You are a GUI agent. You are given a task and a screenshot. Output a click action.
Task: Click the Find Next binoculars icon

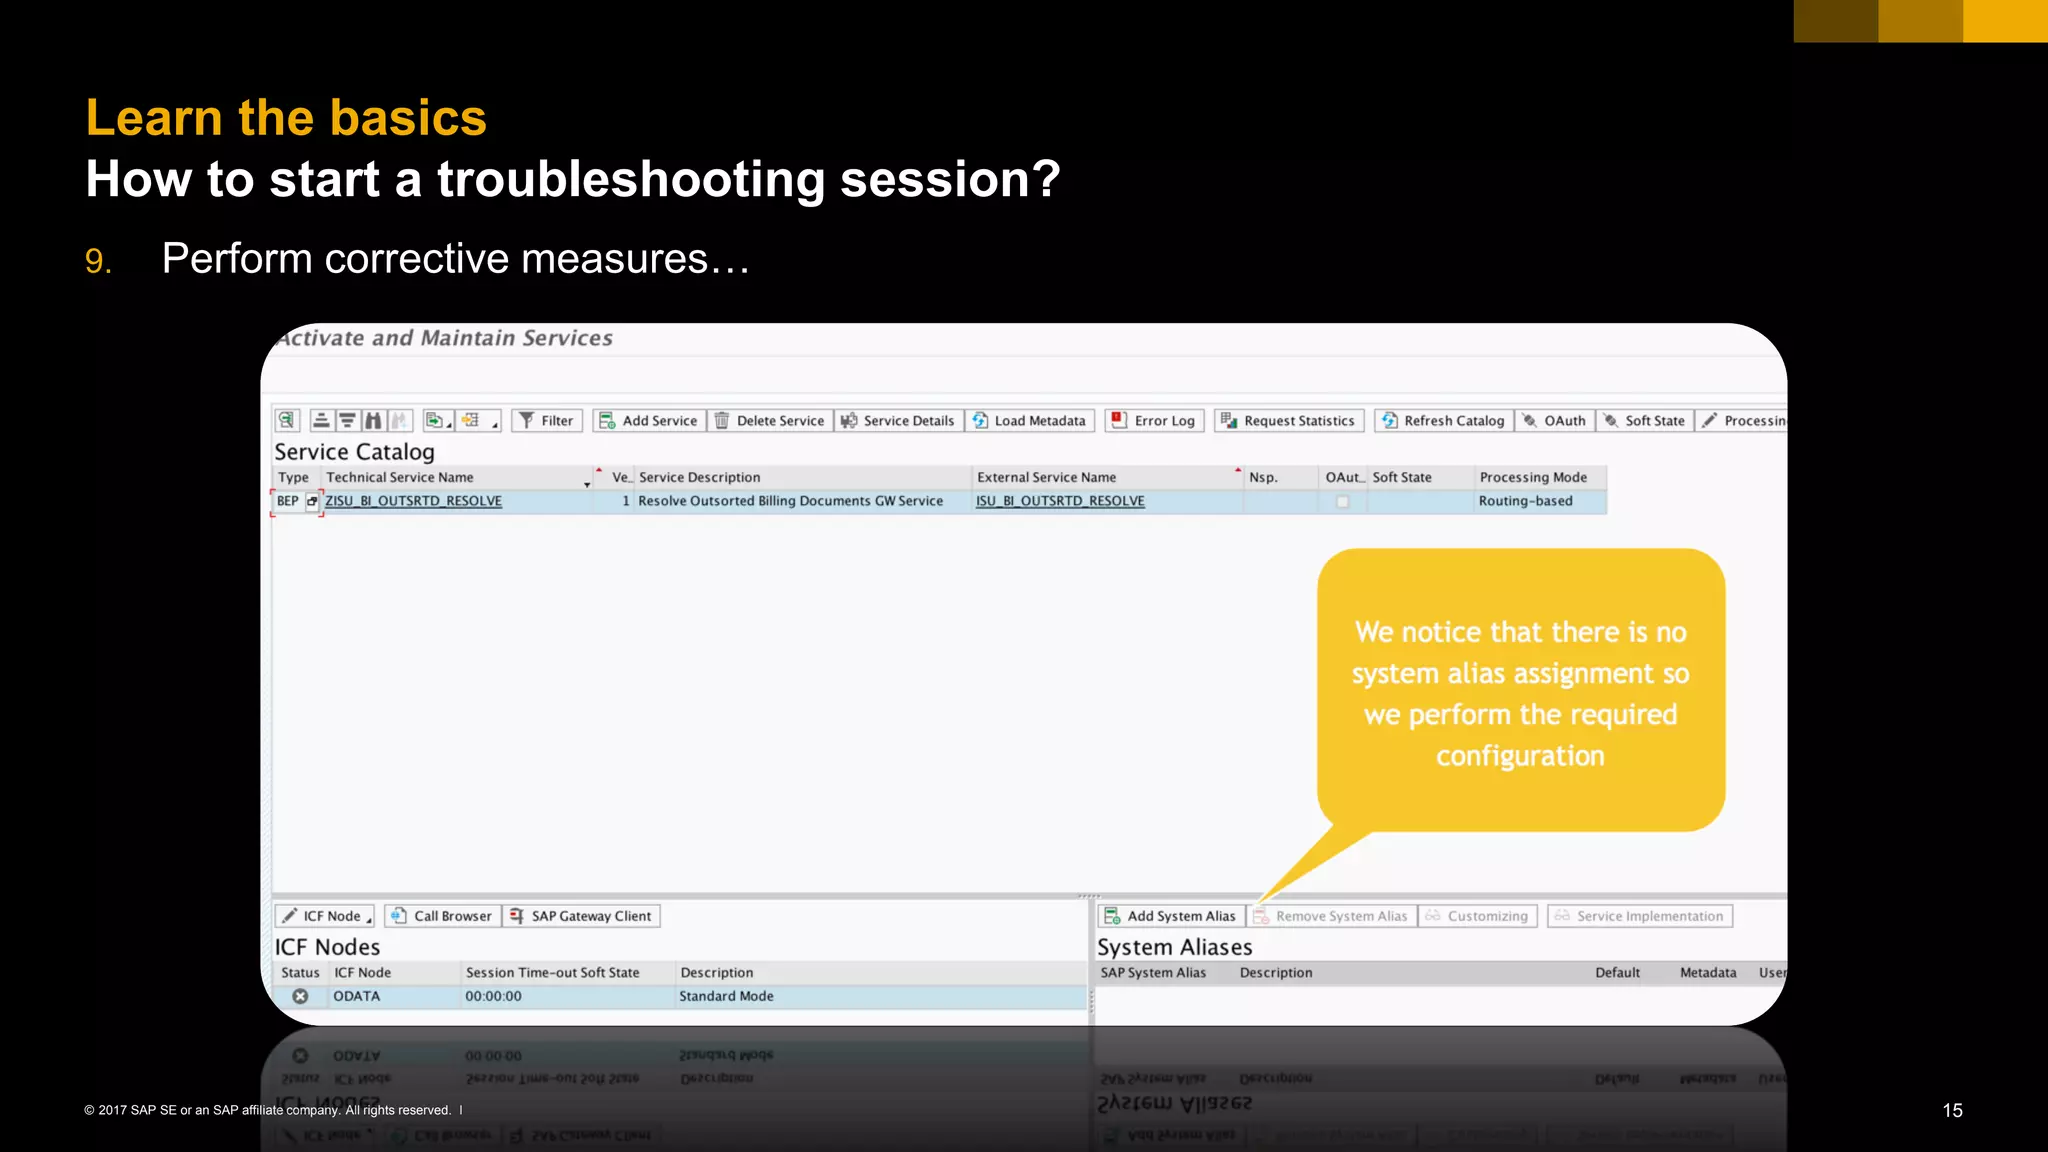pyautogui.click(x=399, y=420)
